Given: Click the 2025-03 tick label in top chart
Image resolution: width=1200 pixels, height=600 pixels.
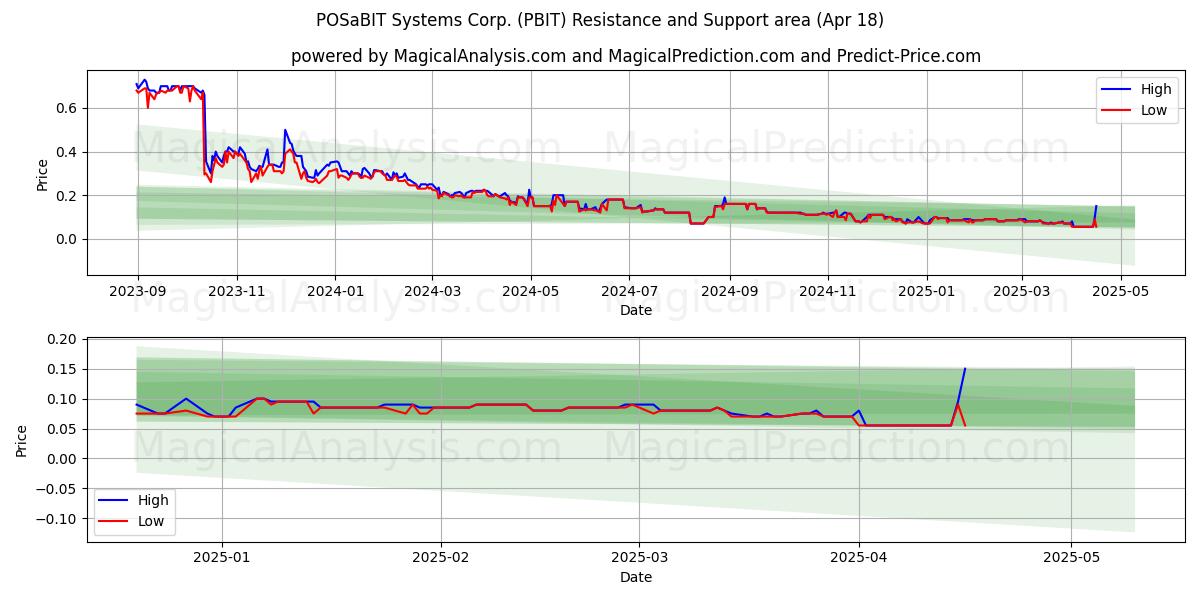Looking at the screenshot, I should (1022, 290).
